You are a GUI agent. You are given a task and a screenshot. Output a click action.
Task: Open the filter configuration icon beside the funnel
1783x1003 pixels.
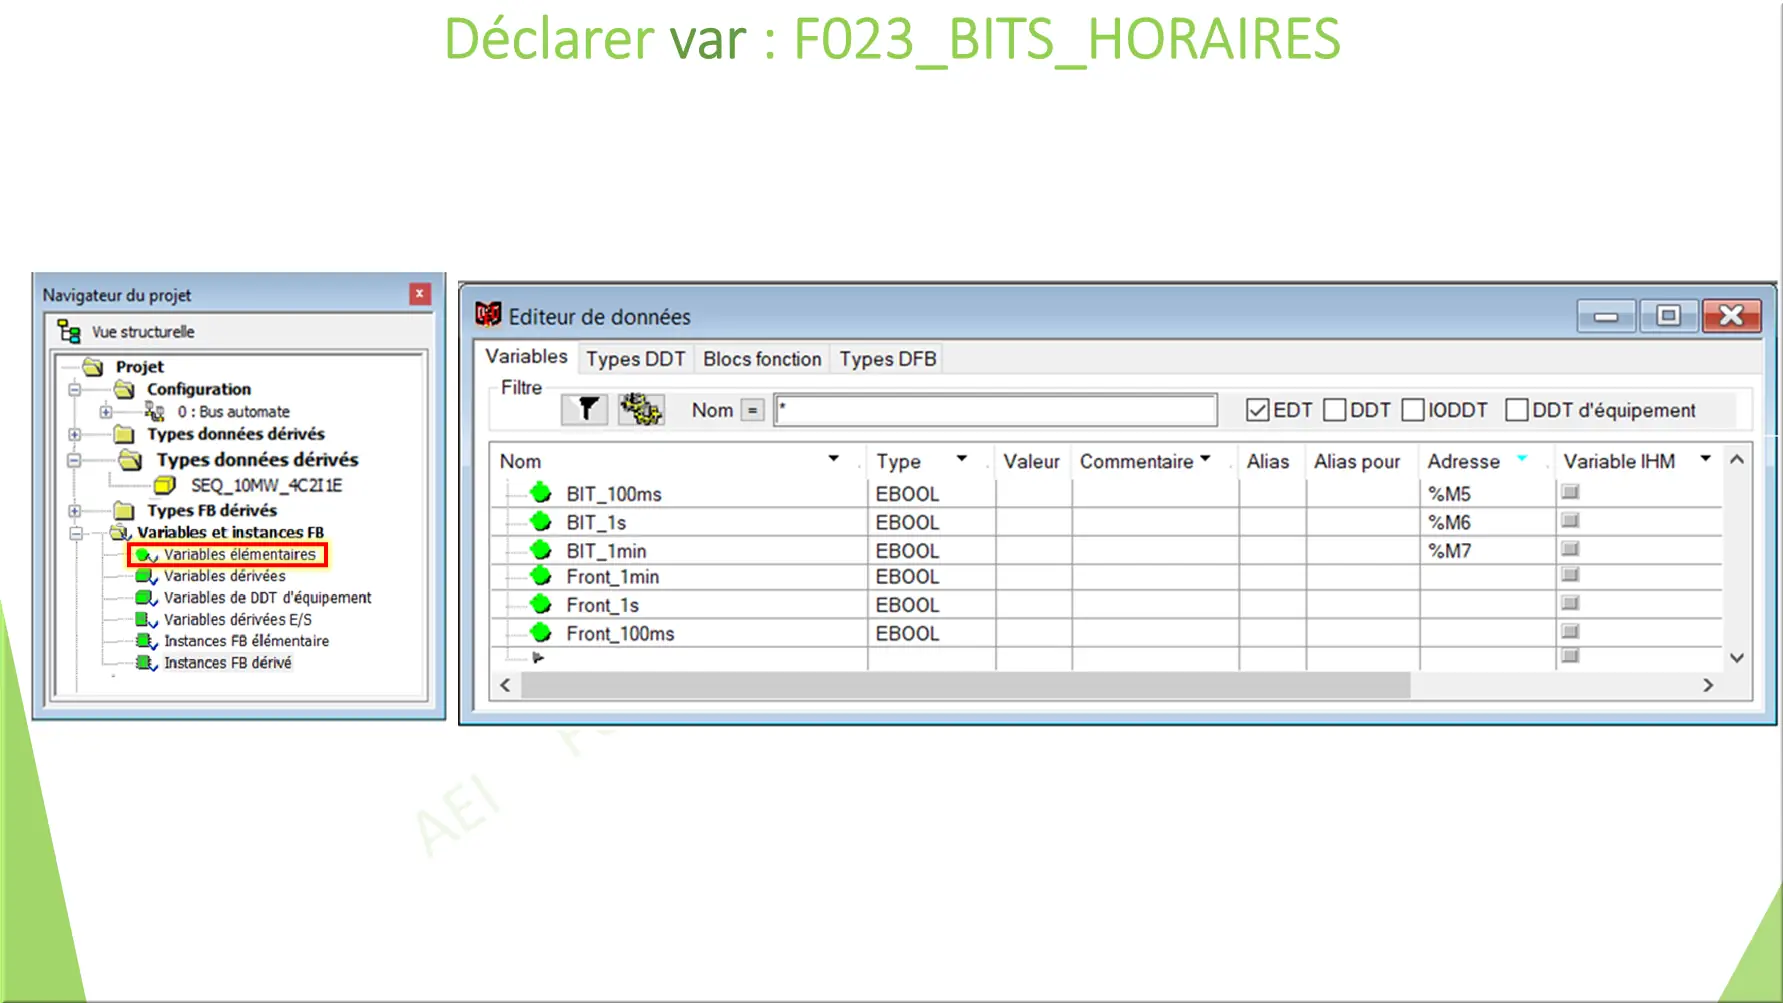pos(640,408)
